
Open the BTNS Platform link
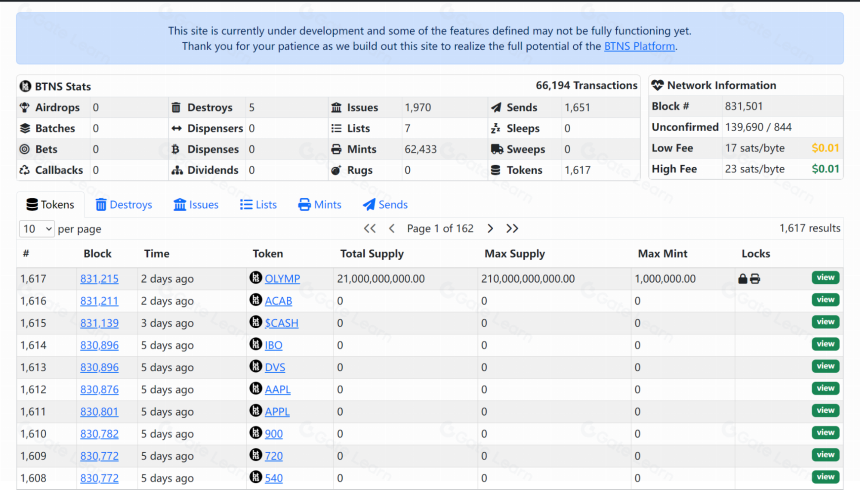(x=639, y=46)
